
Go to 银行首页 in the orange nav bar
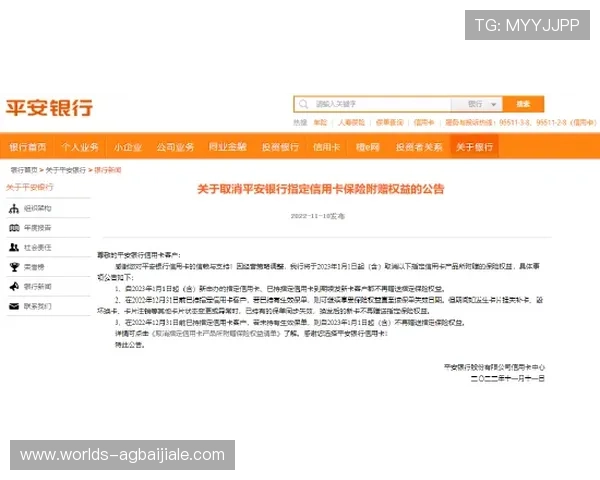28,147
